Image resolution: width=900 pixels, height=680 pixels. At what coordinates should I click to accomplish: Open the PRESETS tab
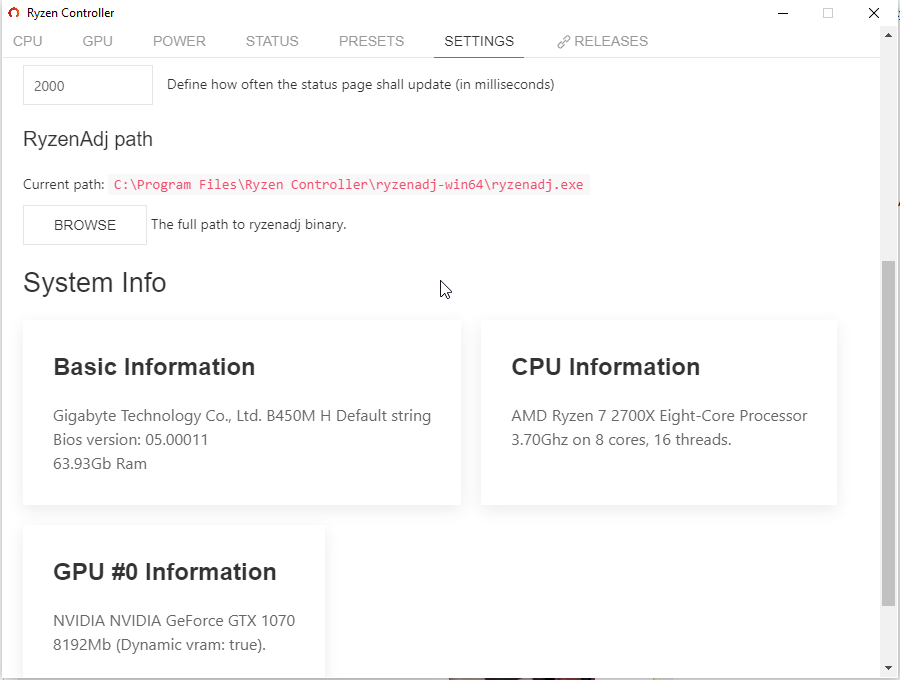point(371,42)
